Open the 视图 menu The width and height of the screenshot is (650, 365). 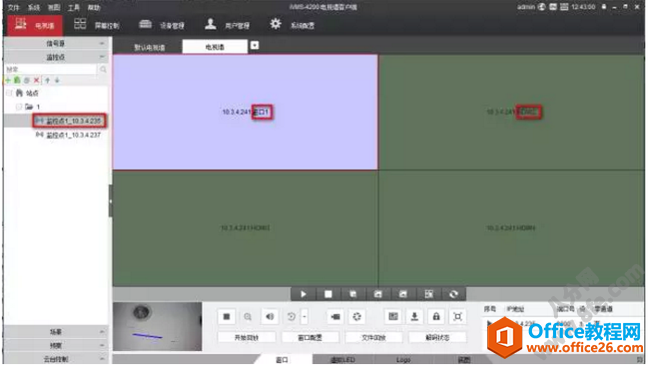pyautogui.click(x=54, y=7)
